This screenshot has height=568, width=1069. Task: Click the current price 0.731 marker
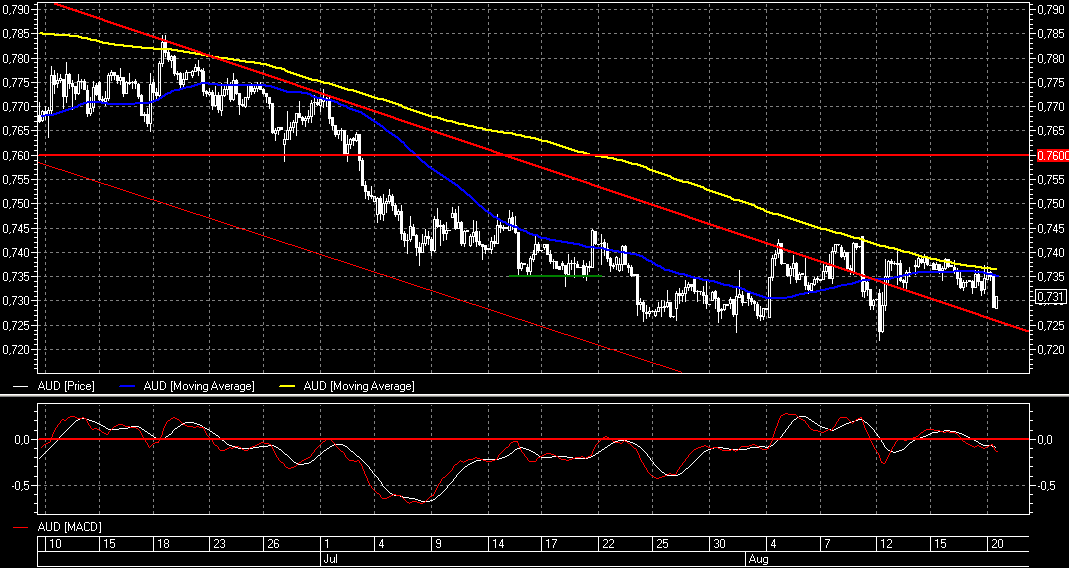coord(1050,297)
